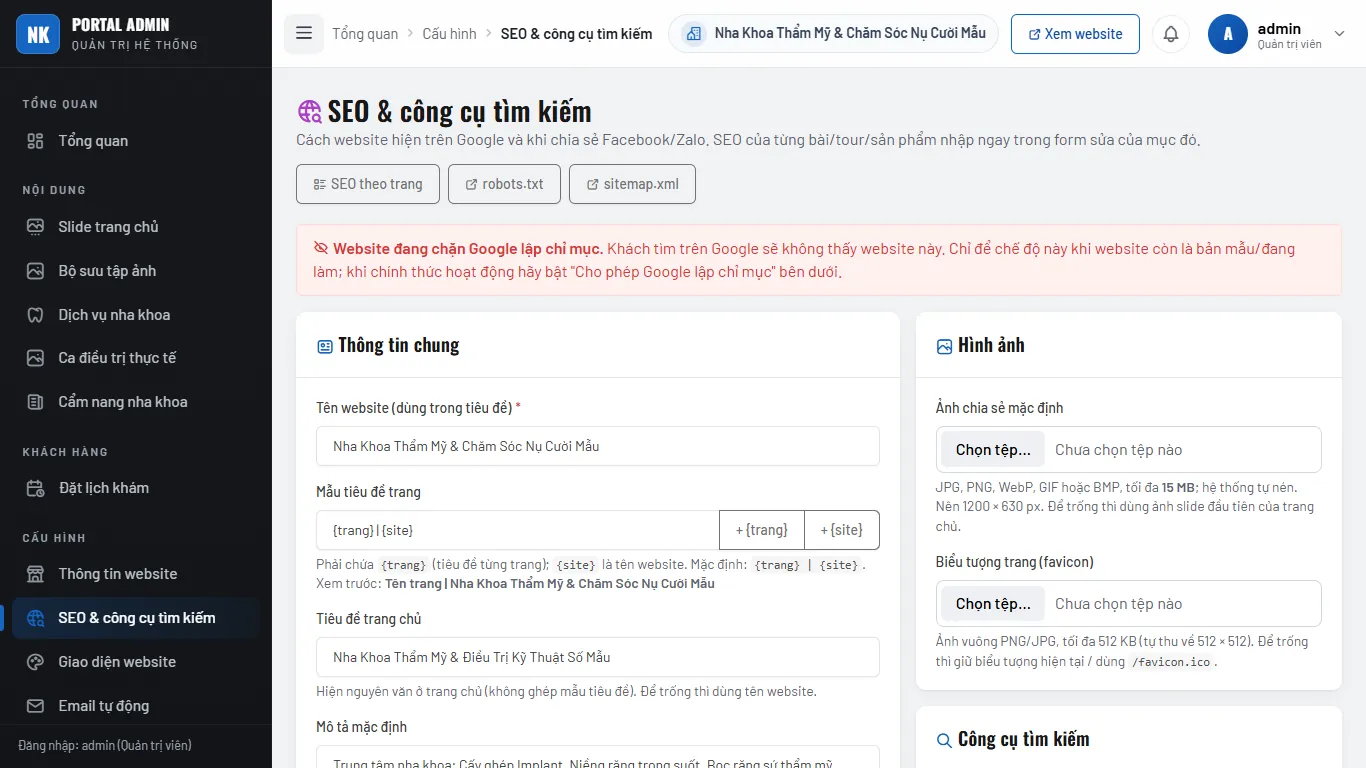Click Xem website button
This screenshot has width=1366, height=768.
[x=1075, y=33]
